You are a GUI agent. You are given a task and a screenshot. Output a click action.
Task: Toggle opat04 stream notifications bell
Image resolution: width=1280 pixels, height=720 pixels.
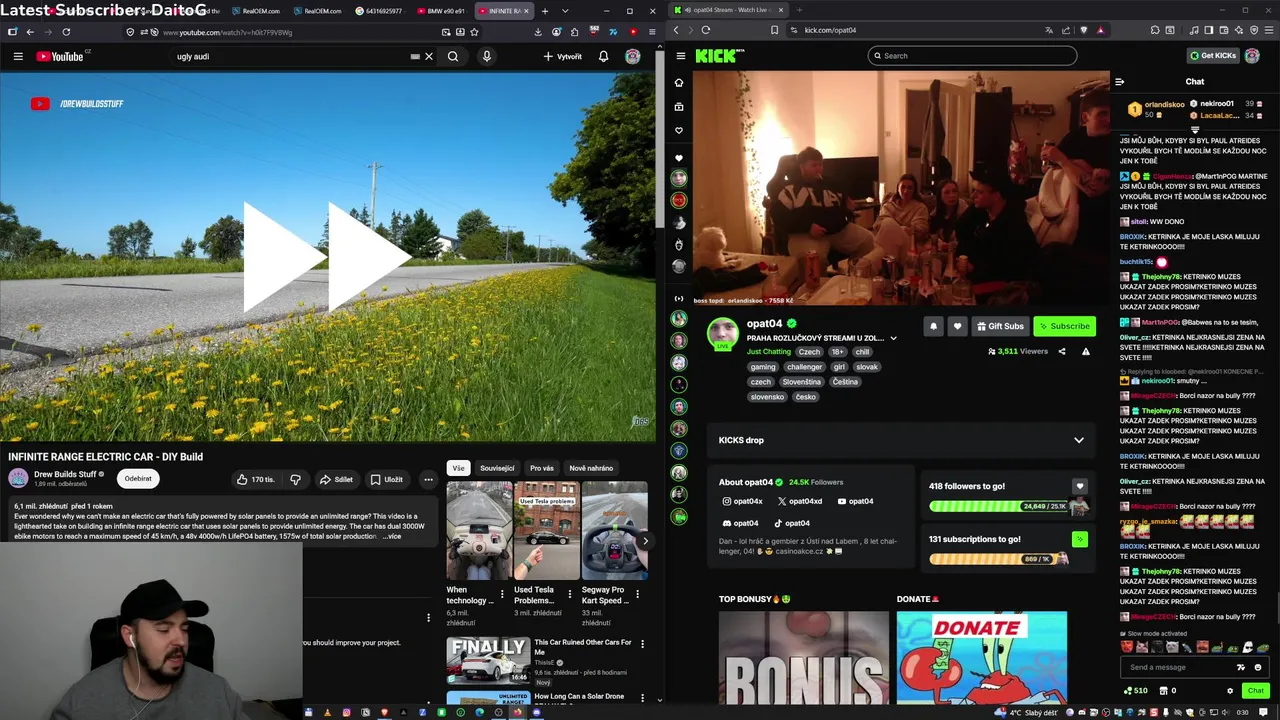coord(933,326)
